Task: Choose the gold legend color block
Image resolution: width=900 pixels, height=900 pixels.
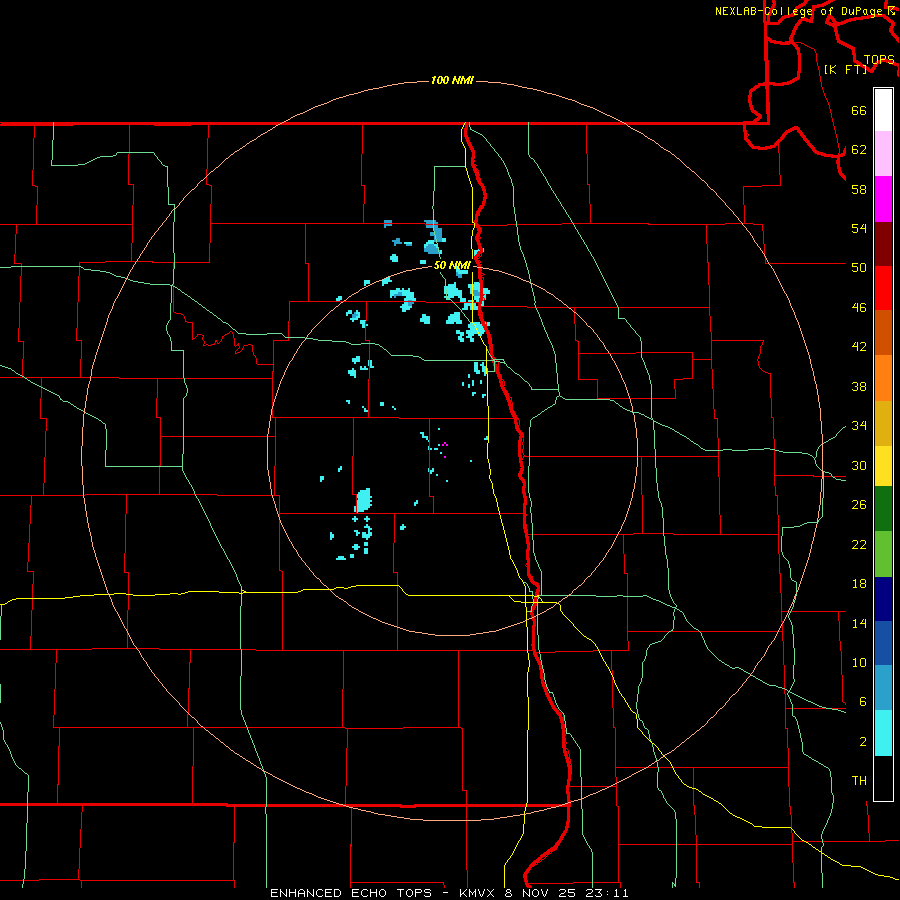Action: point(883,423)
